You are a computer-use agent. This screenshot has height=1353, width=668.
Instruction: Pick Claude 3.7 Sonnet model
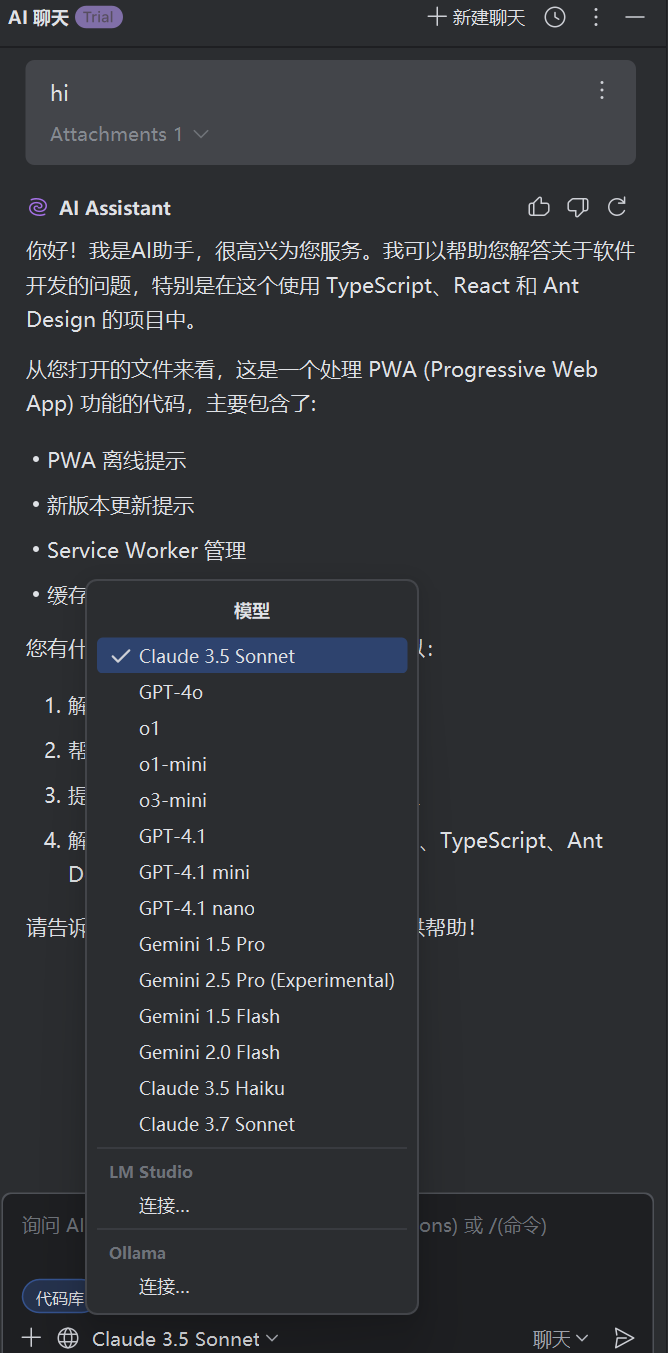tap(217, 1124)
